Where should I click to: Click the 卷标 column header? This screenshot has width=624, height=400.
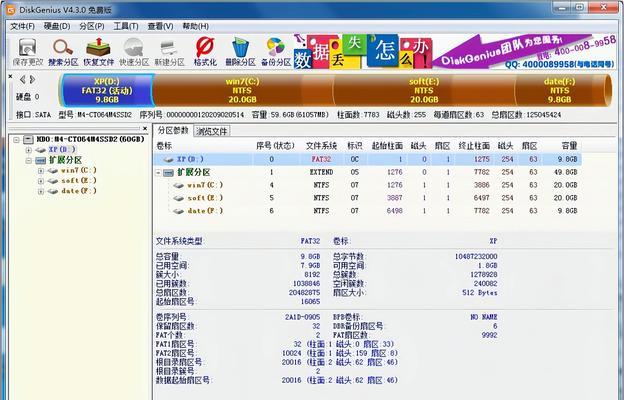pyautogui.click(x=164, y=146)
